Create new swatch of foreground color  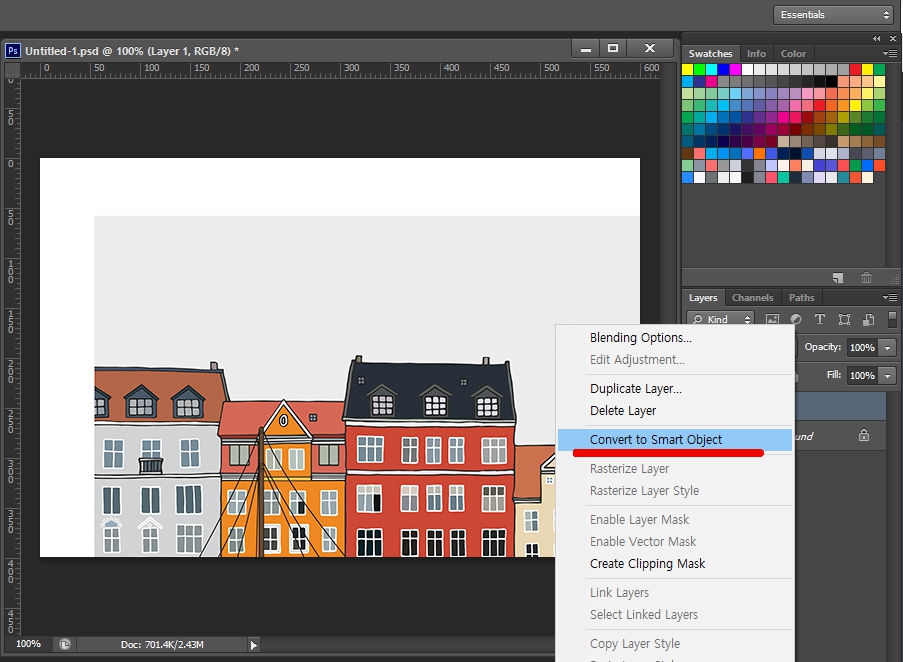click(838, 278)
